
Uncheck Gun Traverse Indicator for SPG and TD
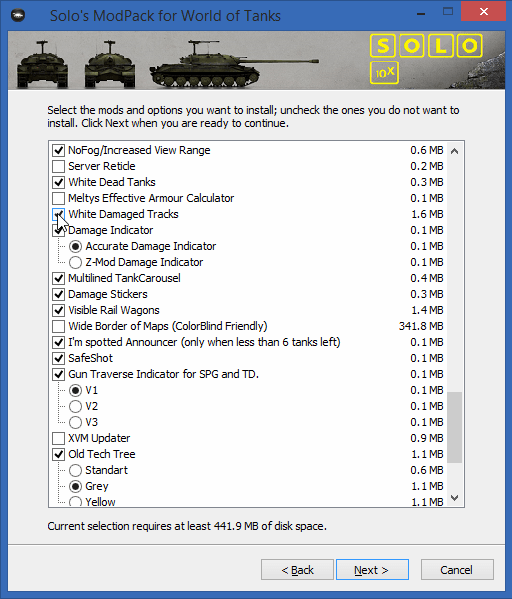click(58, 374)
